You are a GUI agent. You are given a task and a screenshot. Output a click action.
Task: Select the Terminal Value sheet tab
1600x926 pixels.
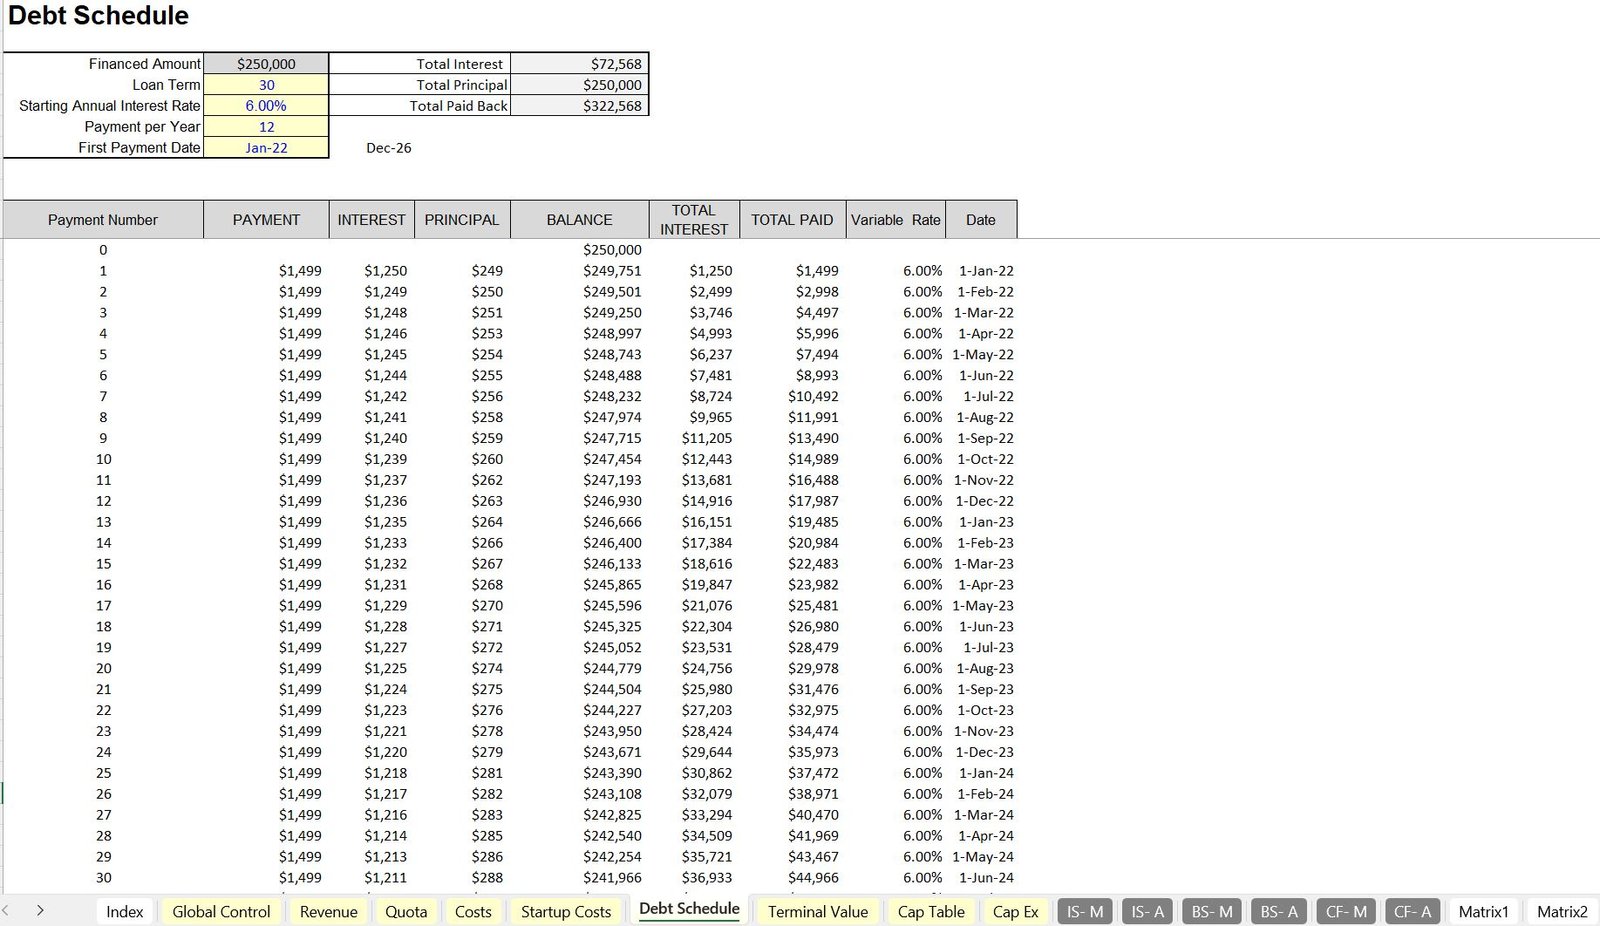pyautogui.click(x=817, y=911)
